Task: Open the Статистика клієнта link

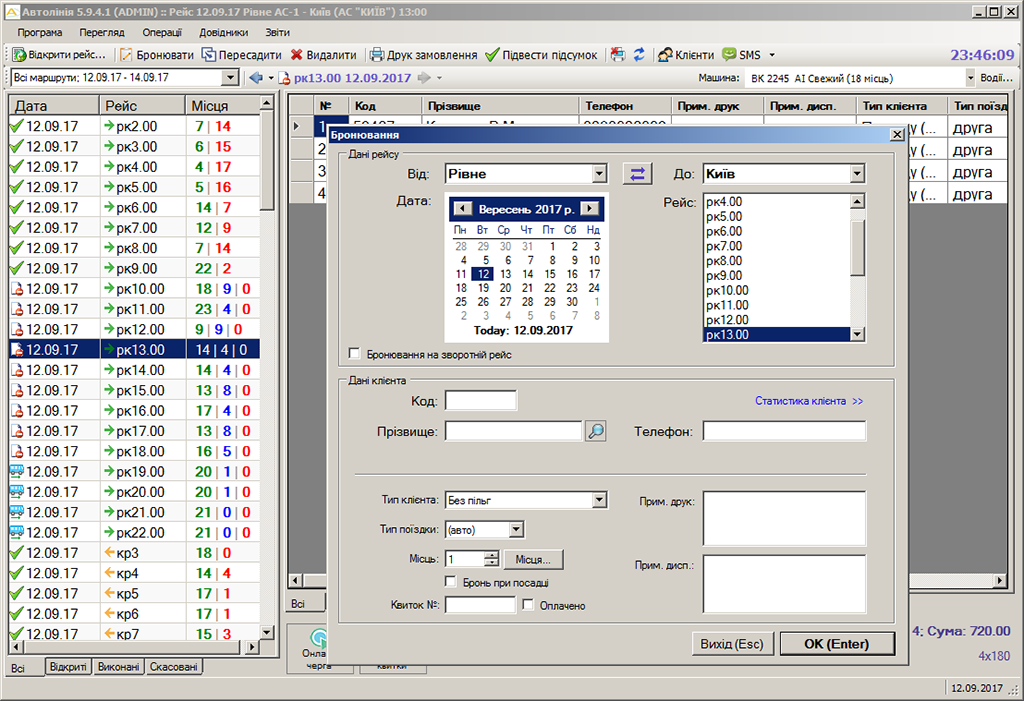Action: click(808, 400)
